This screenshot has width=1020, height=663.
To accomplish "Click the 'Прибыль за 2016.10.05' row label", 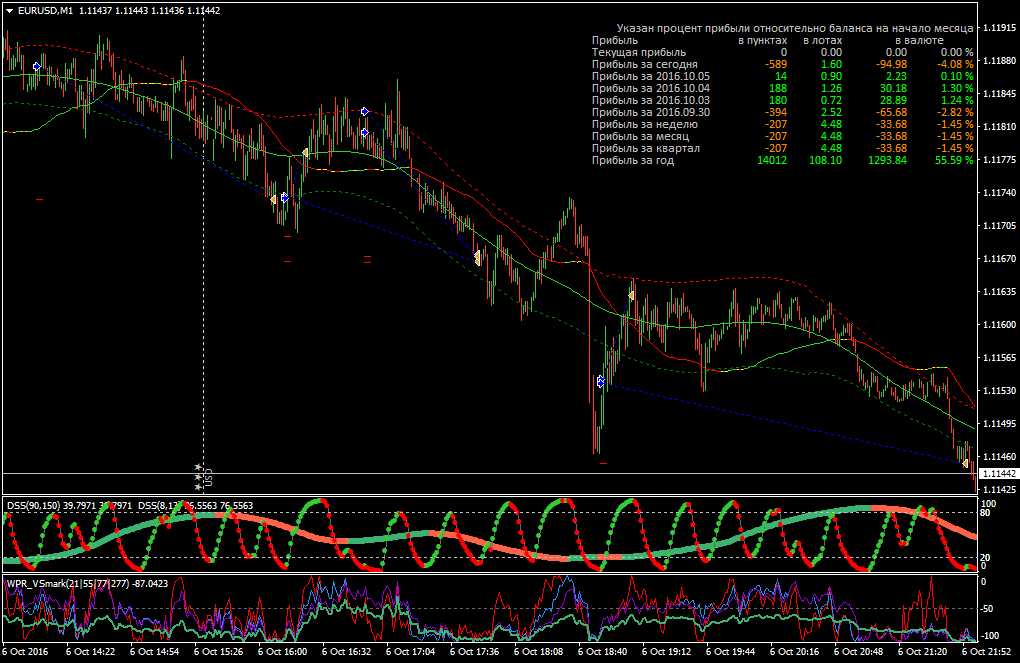I will [651, 76].
